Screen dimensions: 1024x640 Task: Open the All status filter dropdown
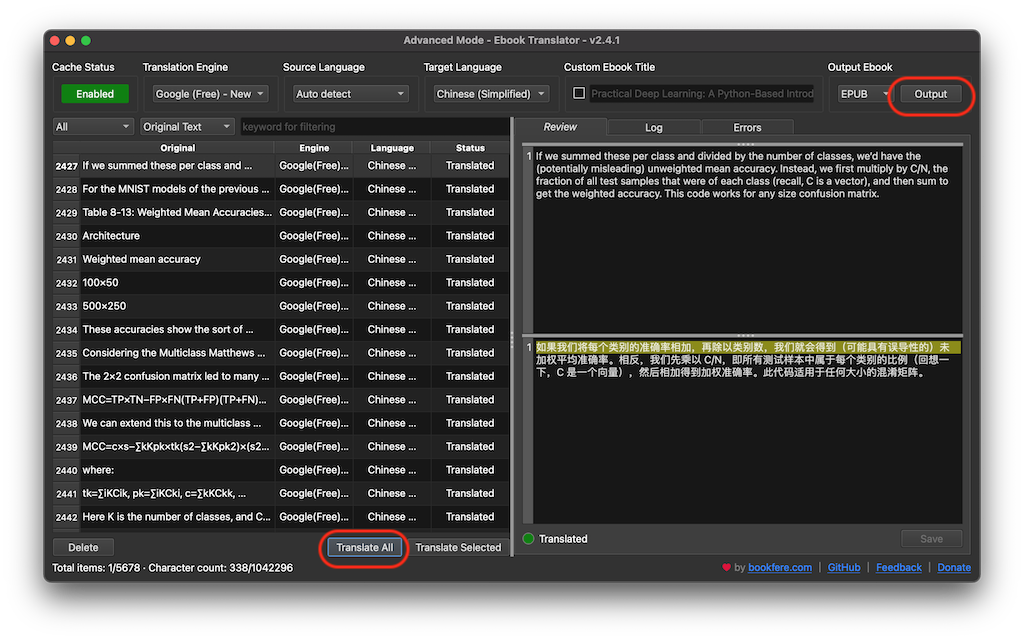point(93,126)
